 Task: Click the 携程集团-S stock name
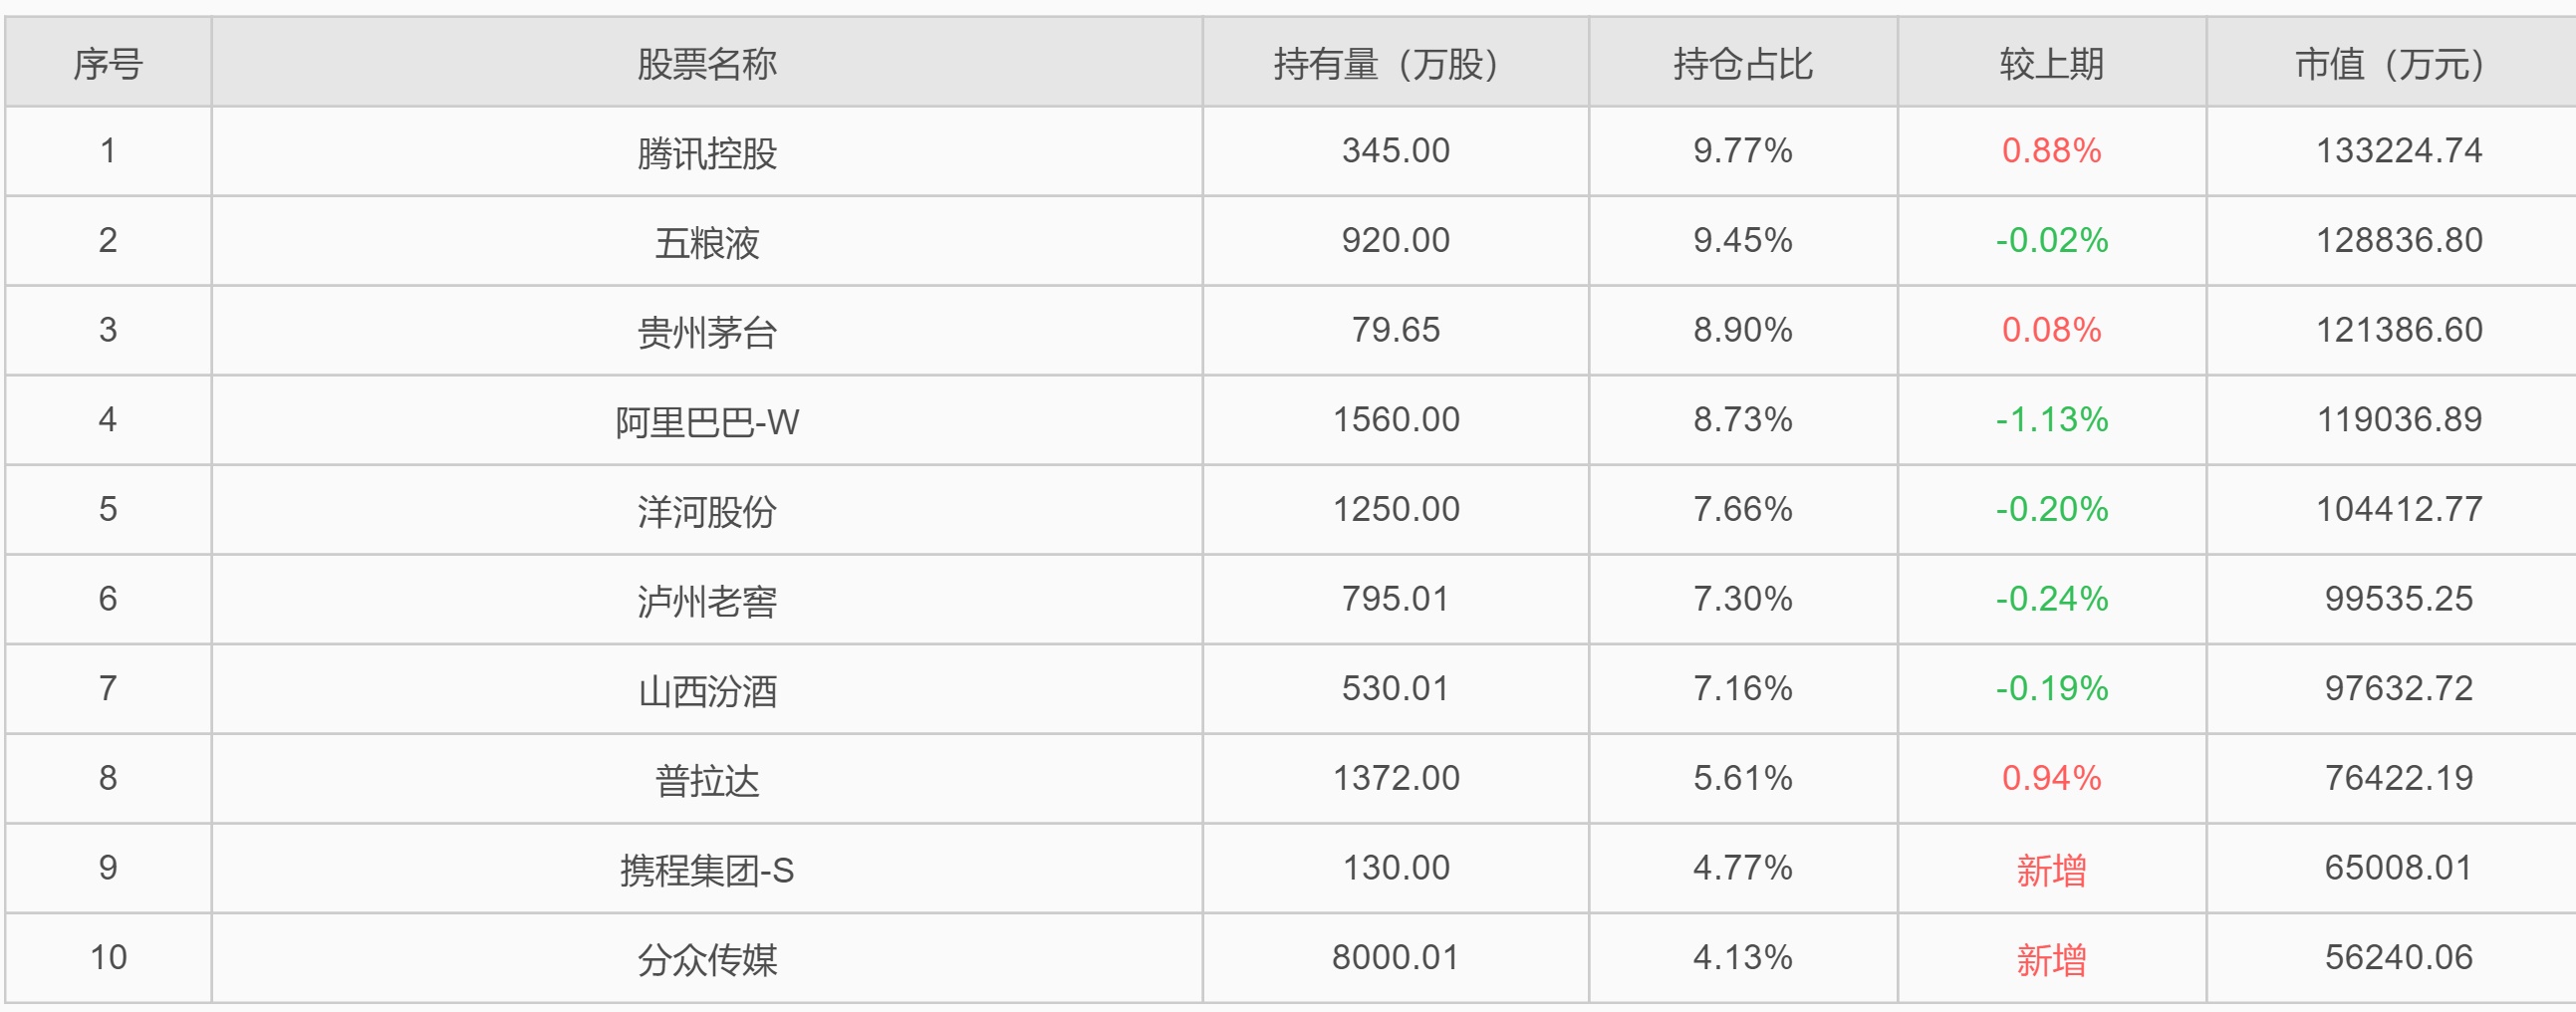click(x=706, y=870)
